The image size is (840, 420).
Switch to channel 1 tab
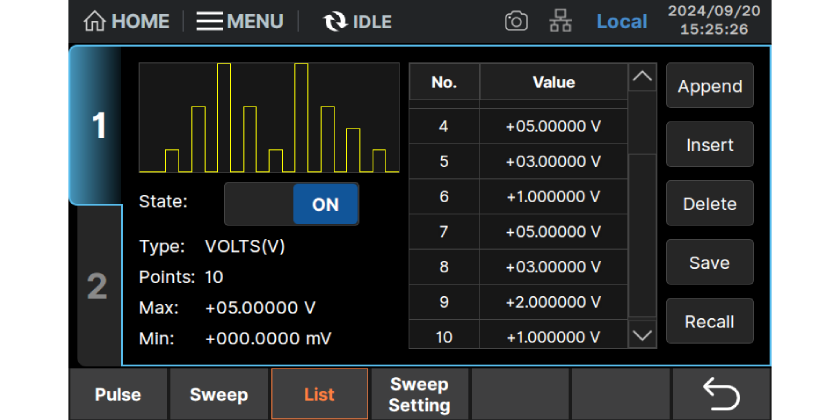pyautogui.click(x=98, y=126)
